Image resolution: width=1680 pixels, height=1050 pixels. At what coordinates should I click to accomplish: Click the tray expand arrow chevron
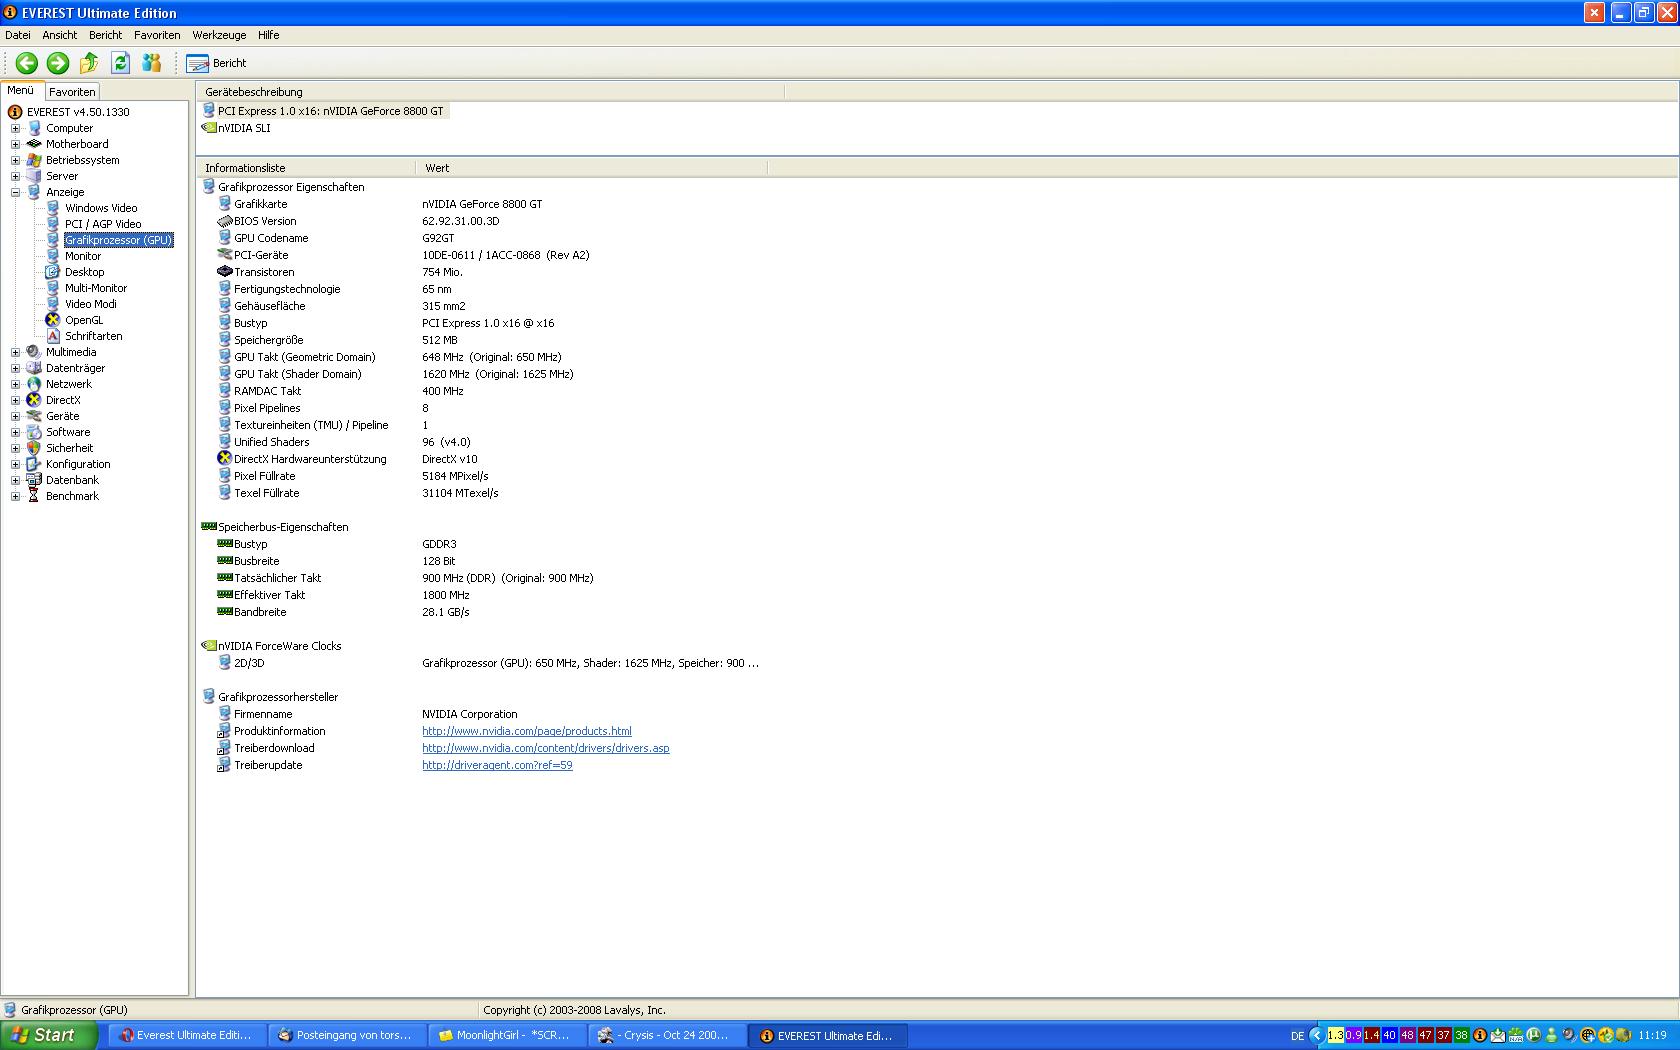[1317, 1035]
